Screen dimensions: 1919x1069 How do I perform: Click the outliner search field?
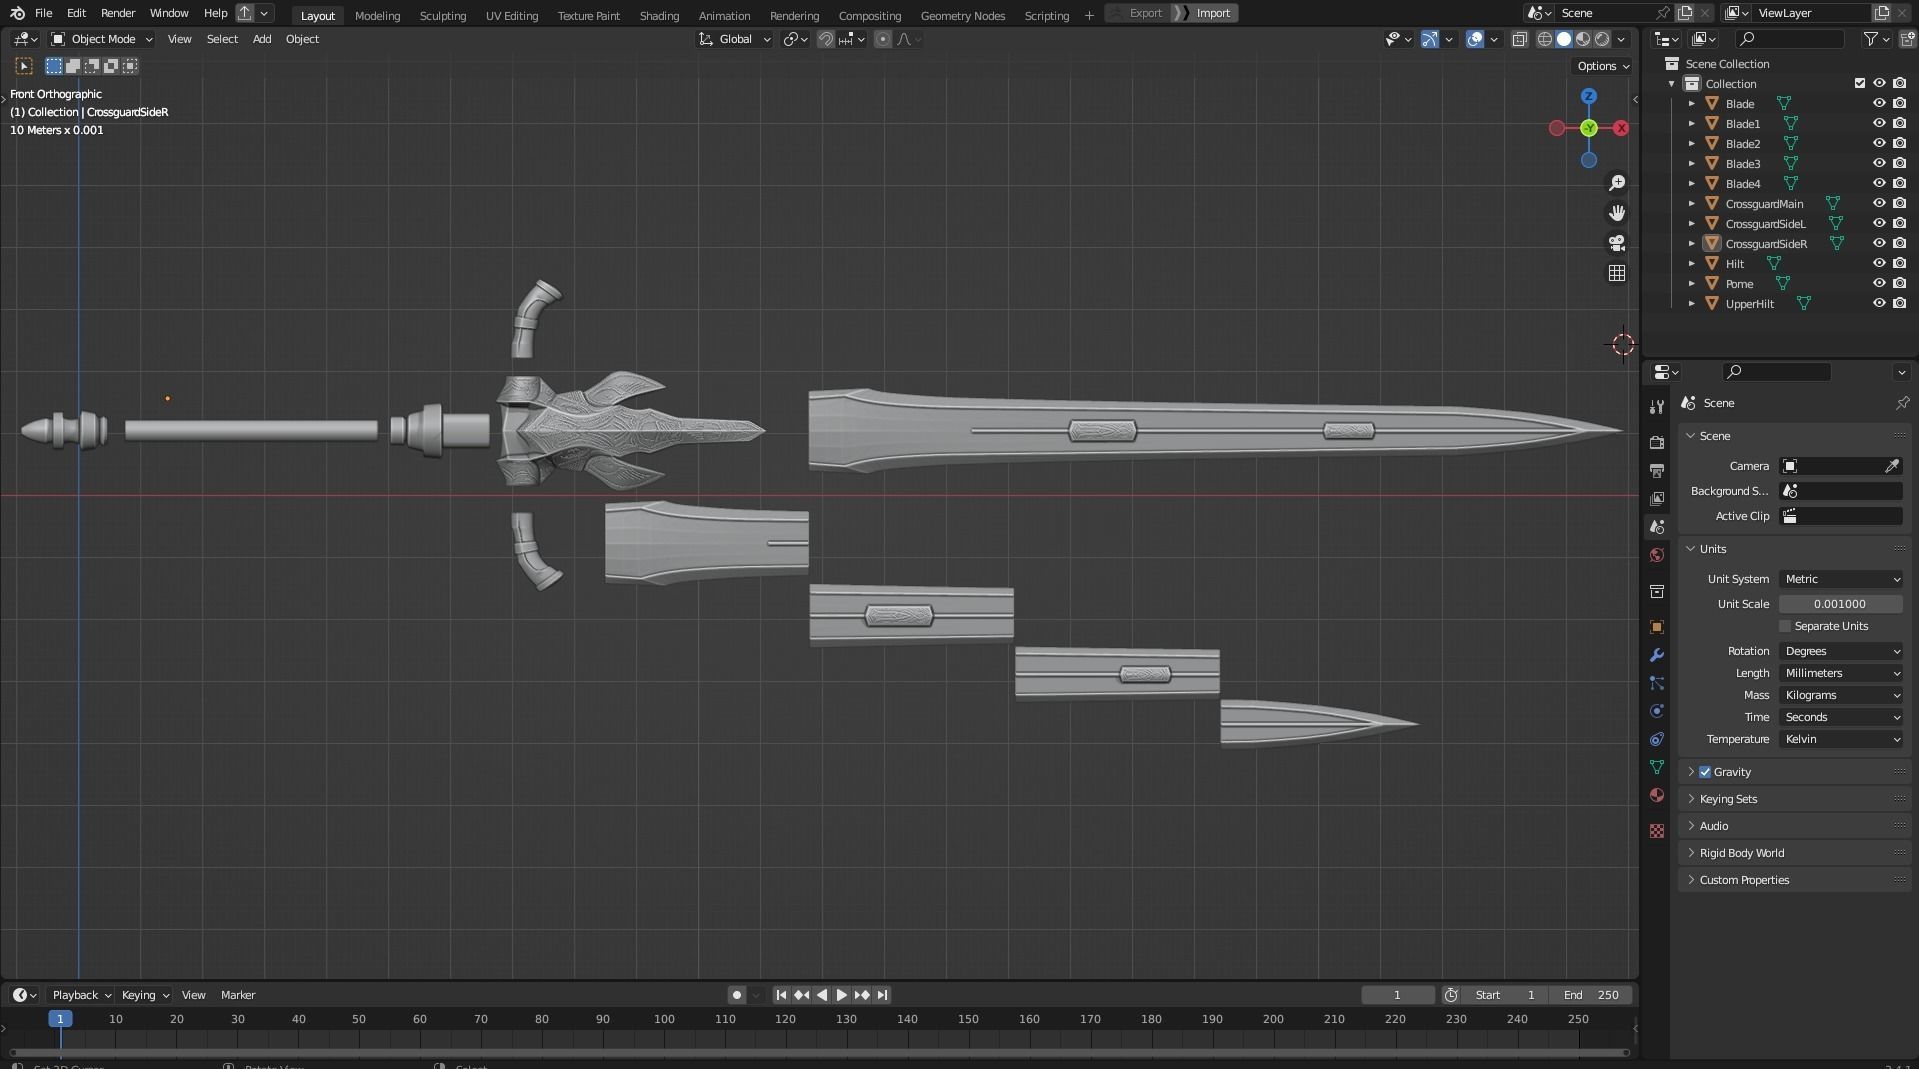click(x=1789, y=39)
